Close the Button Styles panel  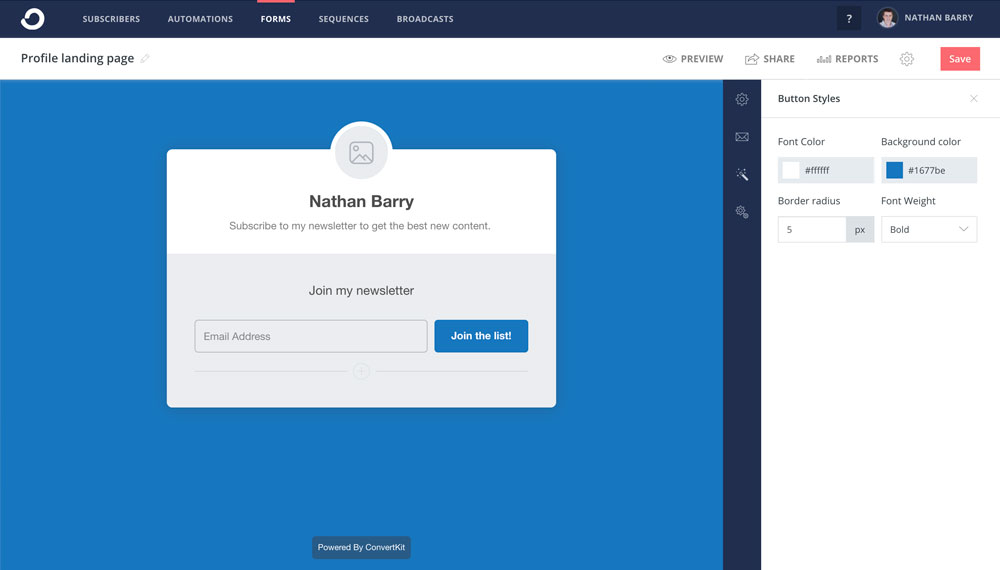[974, 98]
